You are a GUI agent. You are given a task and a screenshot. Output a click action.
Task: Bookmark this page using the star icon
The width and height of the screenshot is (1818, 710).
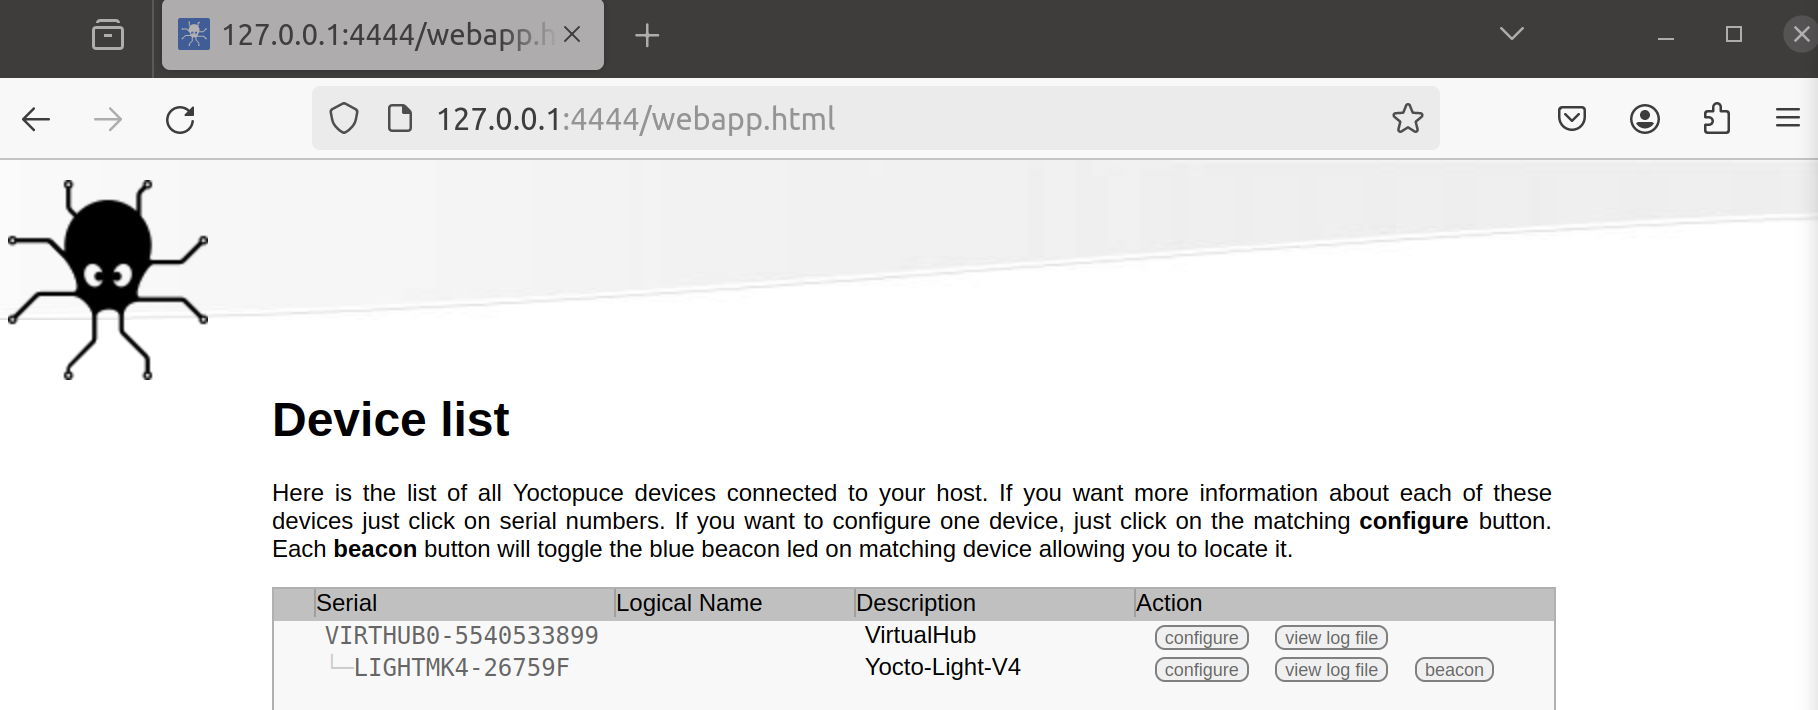tap(1408, 118)
